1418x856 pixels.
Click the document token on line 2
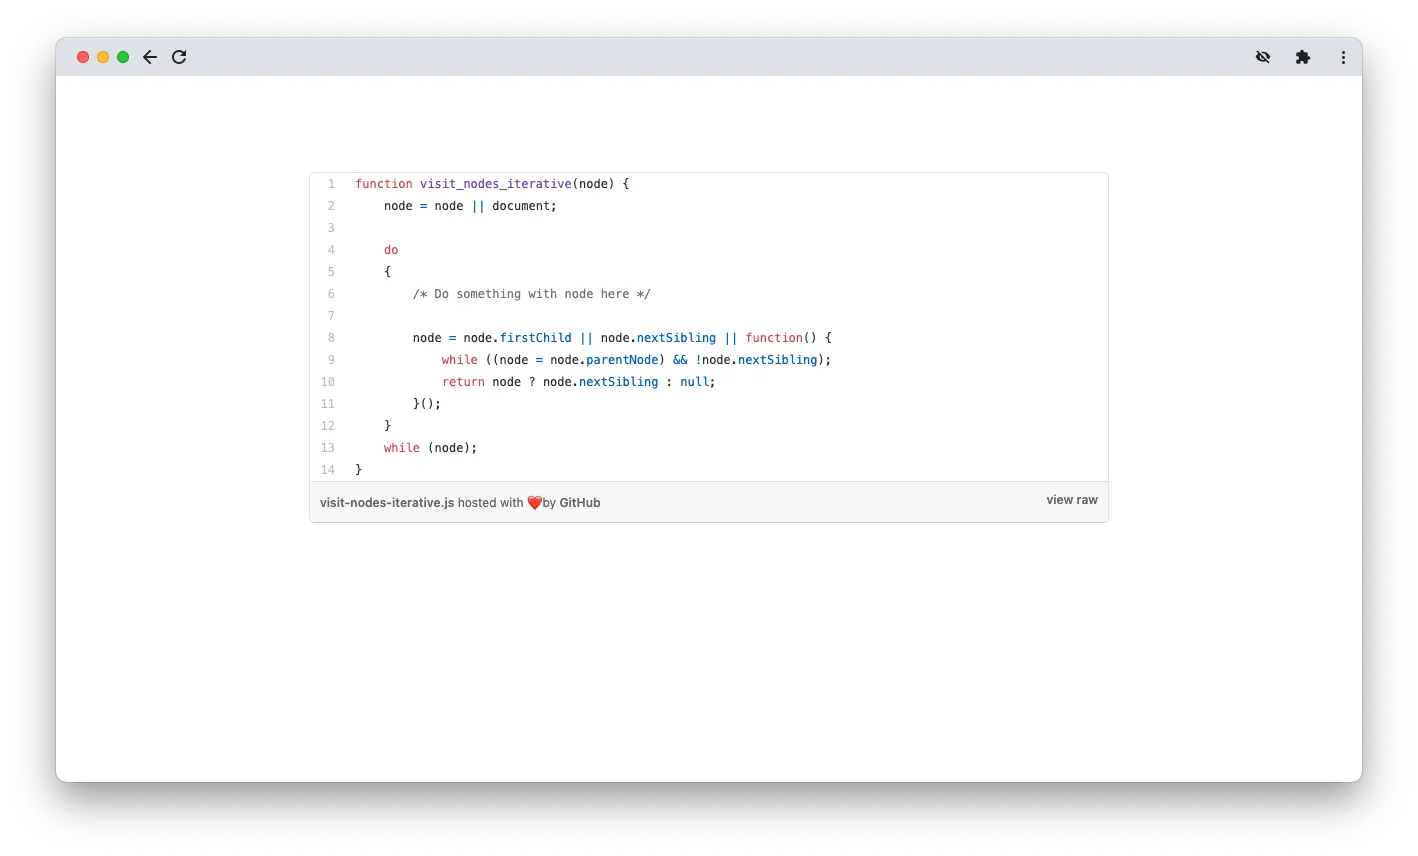[x=521, y=206]
